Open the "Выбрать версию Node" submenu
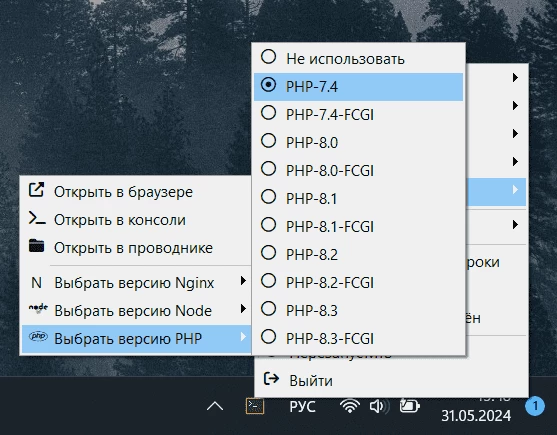This screenshot has height=435, width=557. pos(136,311)
